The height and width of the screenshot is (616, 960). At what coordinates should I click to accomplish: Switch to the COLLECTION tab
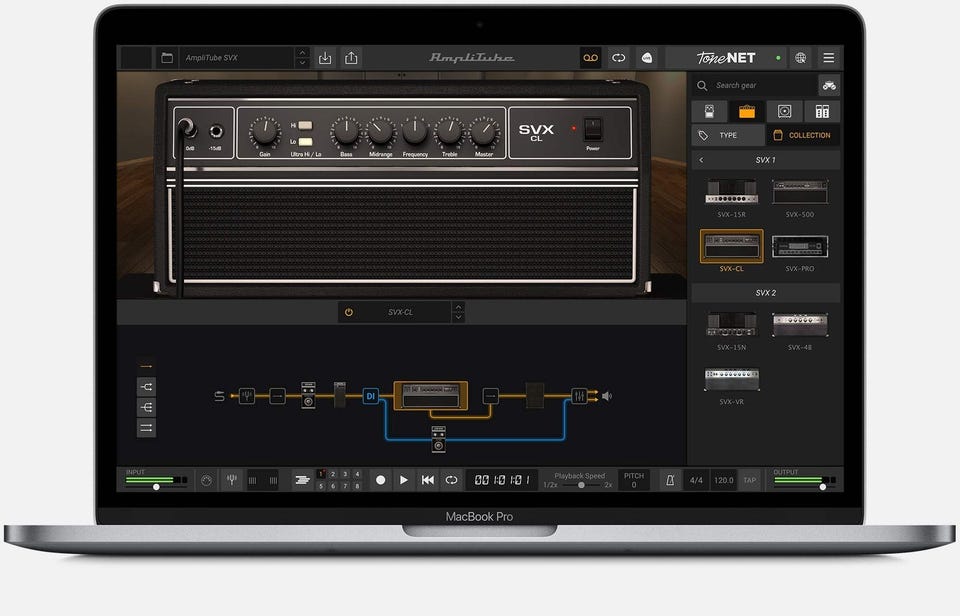(803, 135)
